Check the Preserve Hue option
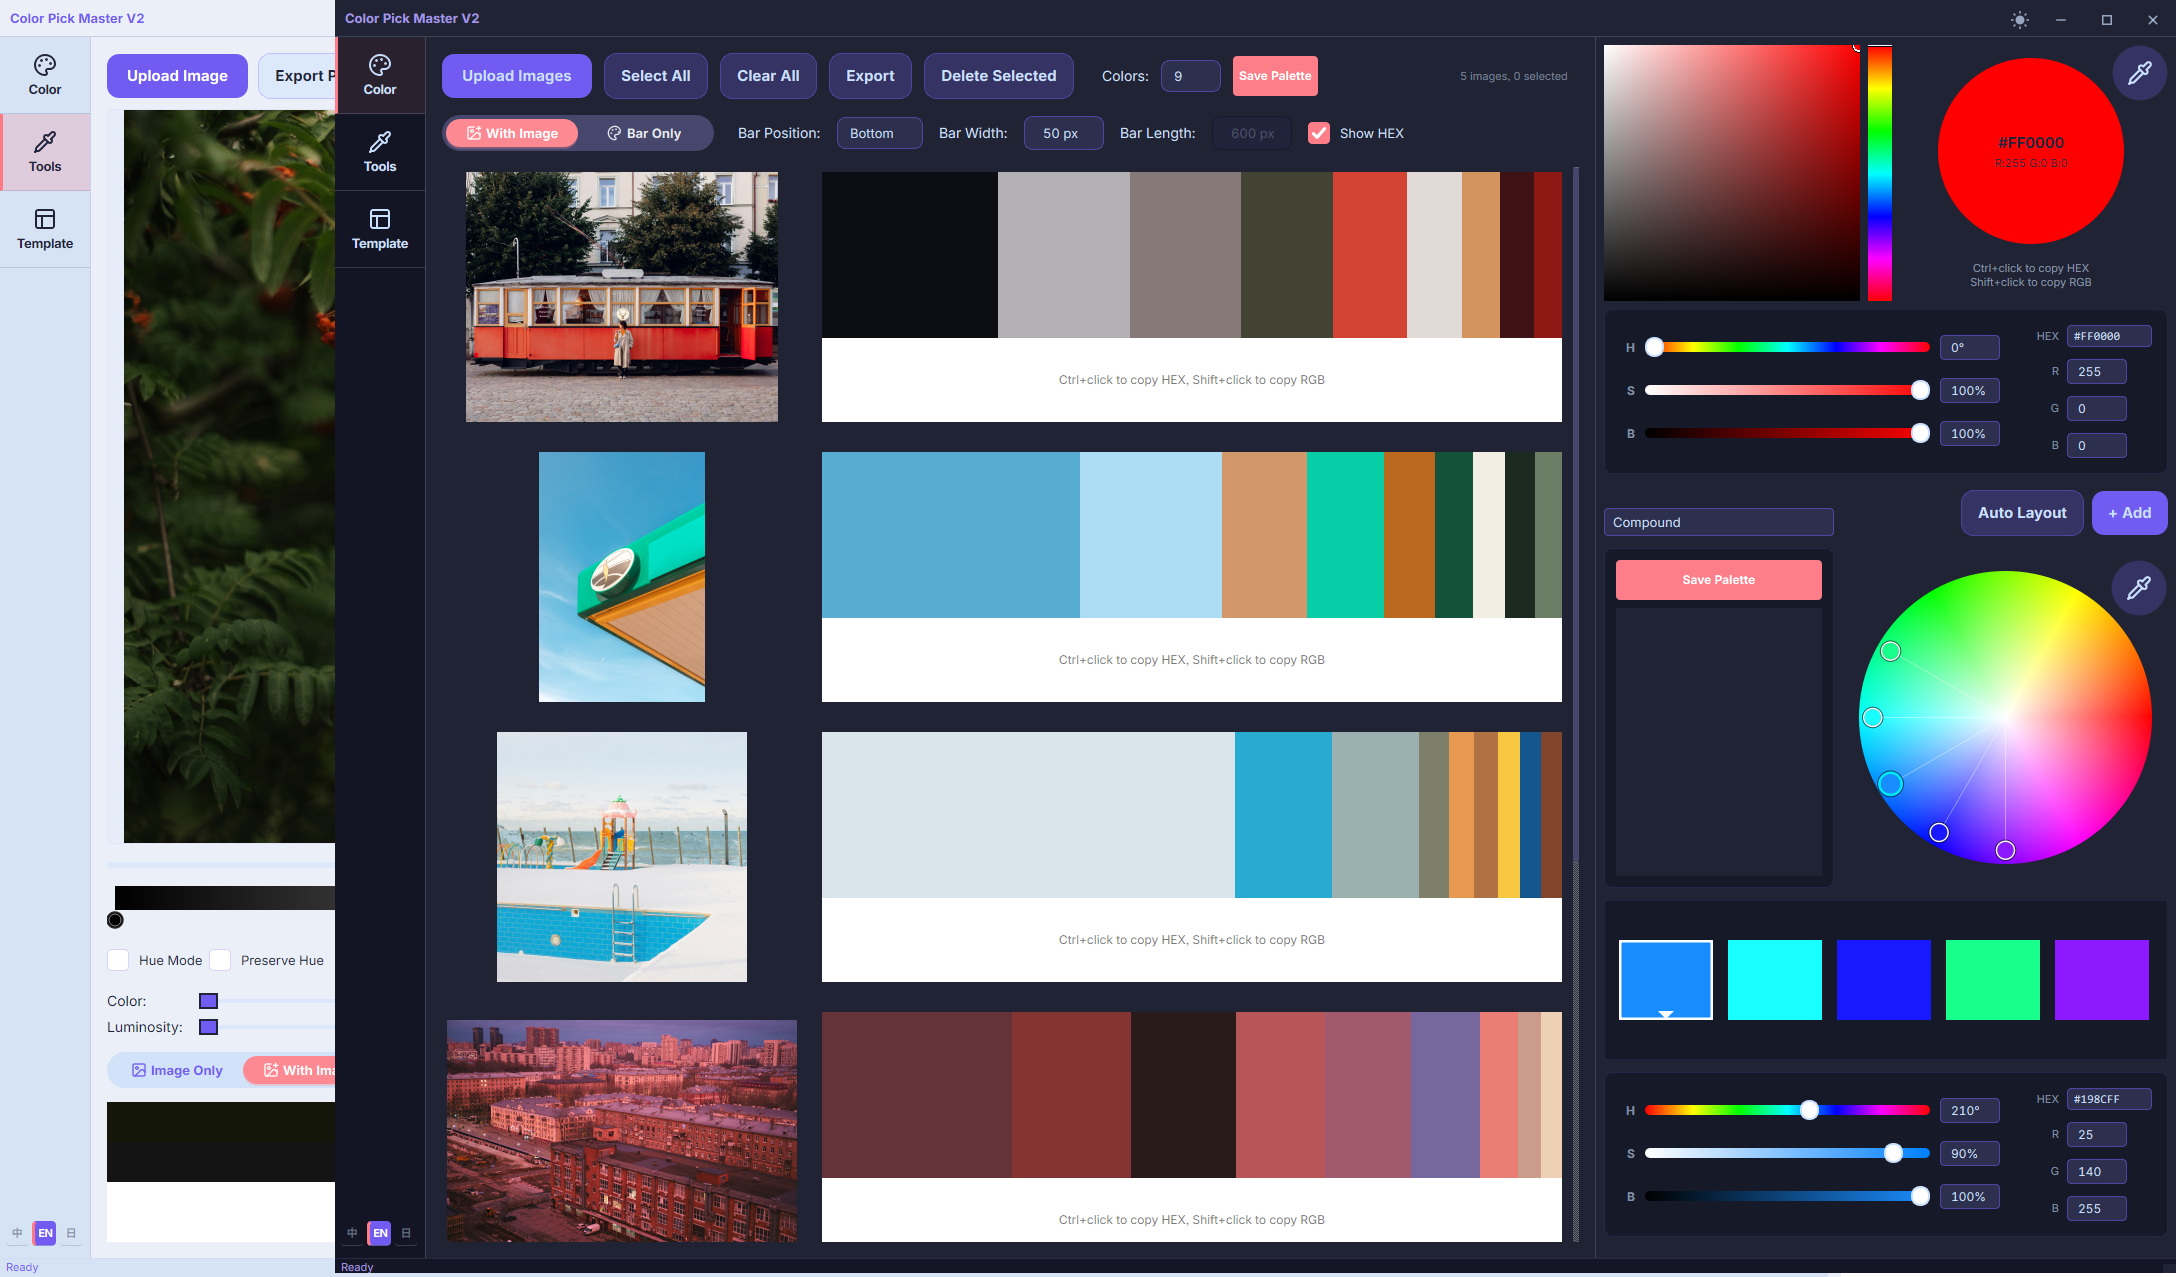 point(221,960)
